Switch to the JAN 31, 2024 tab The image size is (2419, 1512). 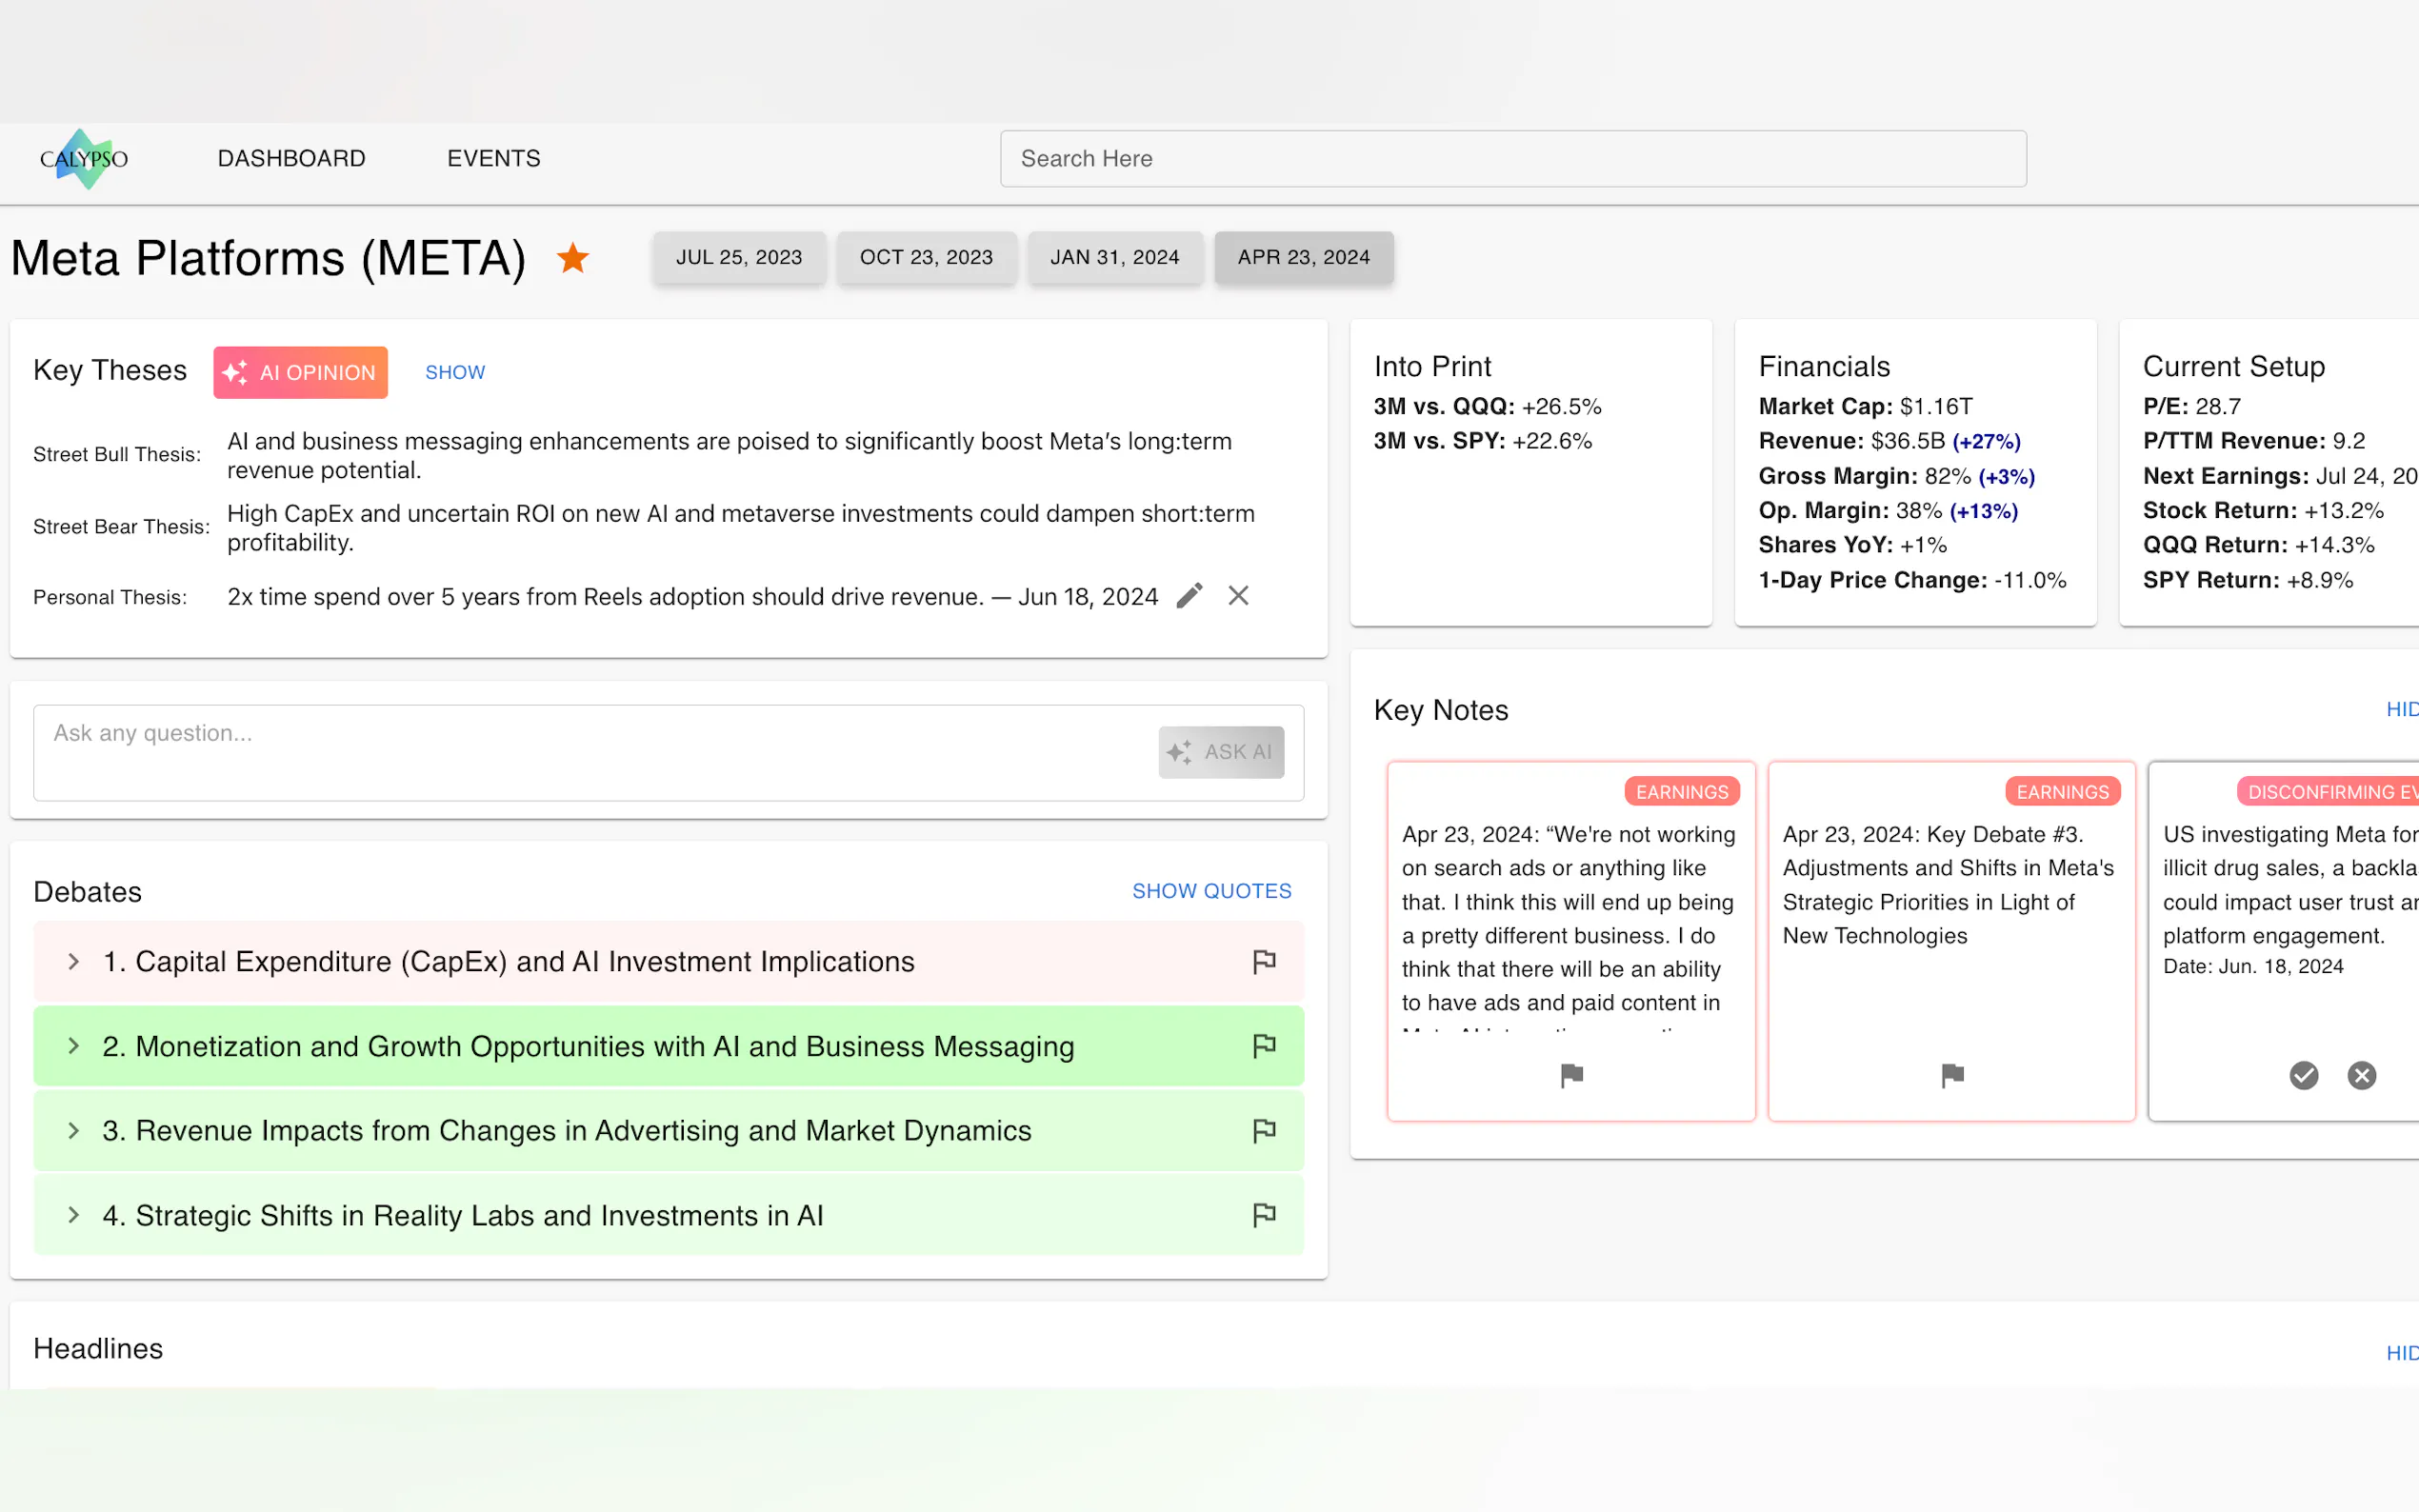1114,258
